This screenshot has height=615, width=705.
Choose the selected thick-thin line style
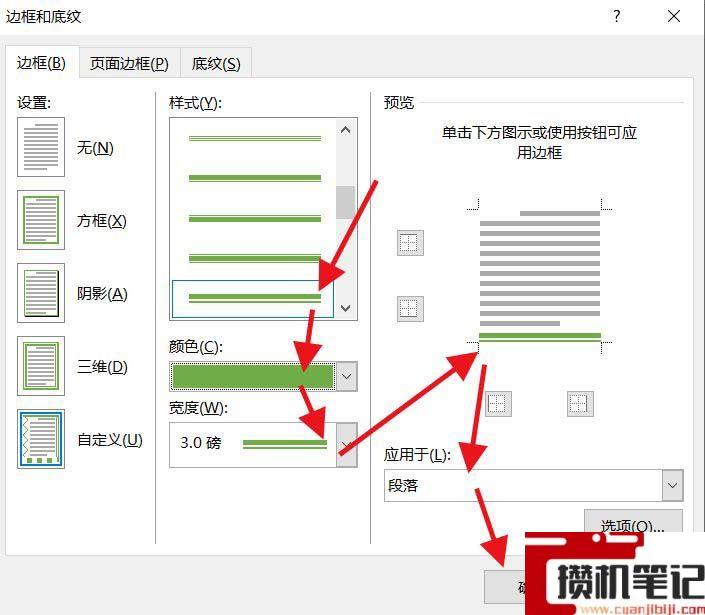click(x=253, y=299)
